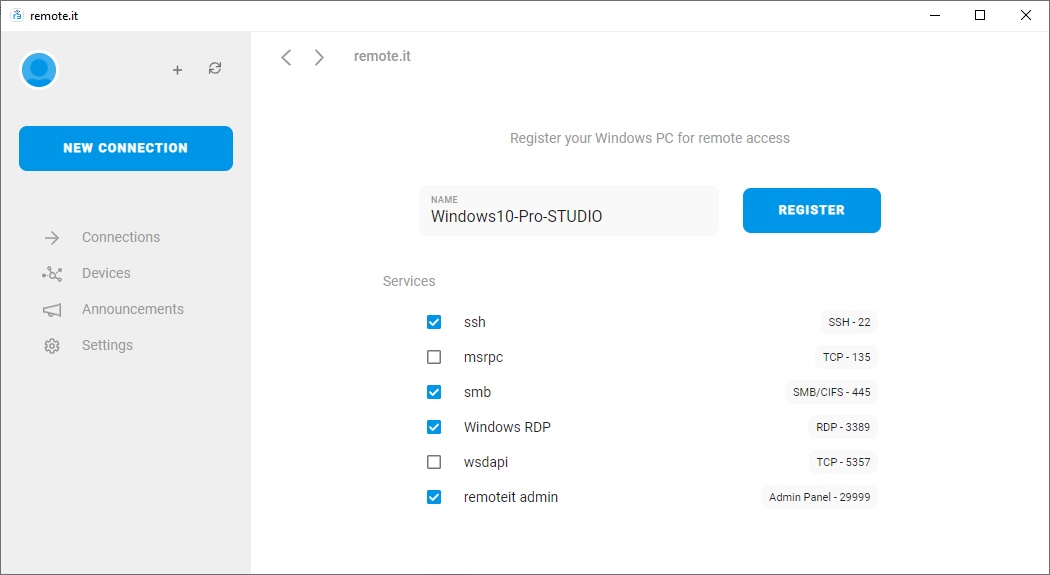Viewport: 1050px width, 575px height.
Task: Disable the smb service checkbox
Action: click(x=434, y=392)
